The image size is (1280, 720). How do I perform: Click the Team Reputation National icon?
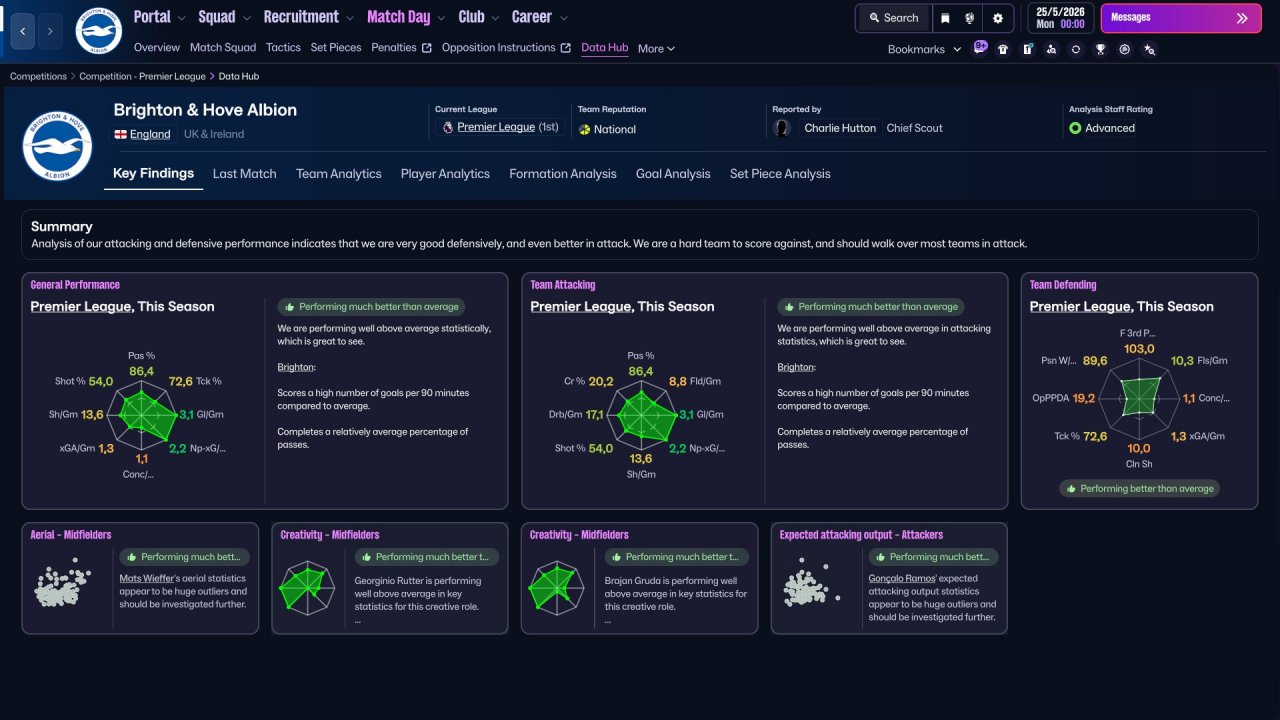point(585,129)
